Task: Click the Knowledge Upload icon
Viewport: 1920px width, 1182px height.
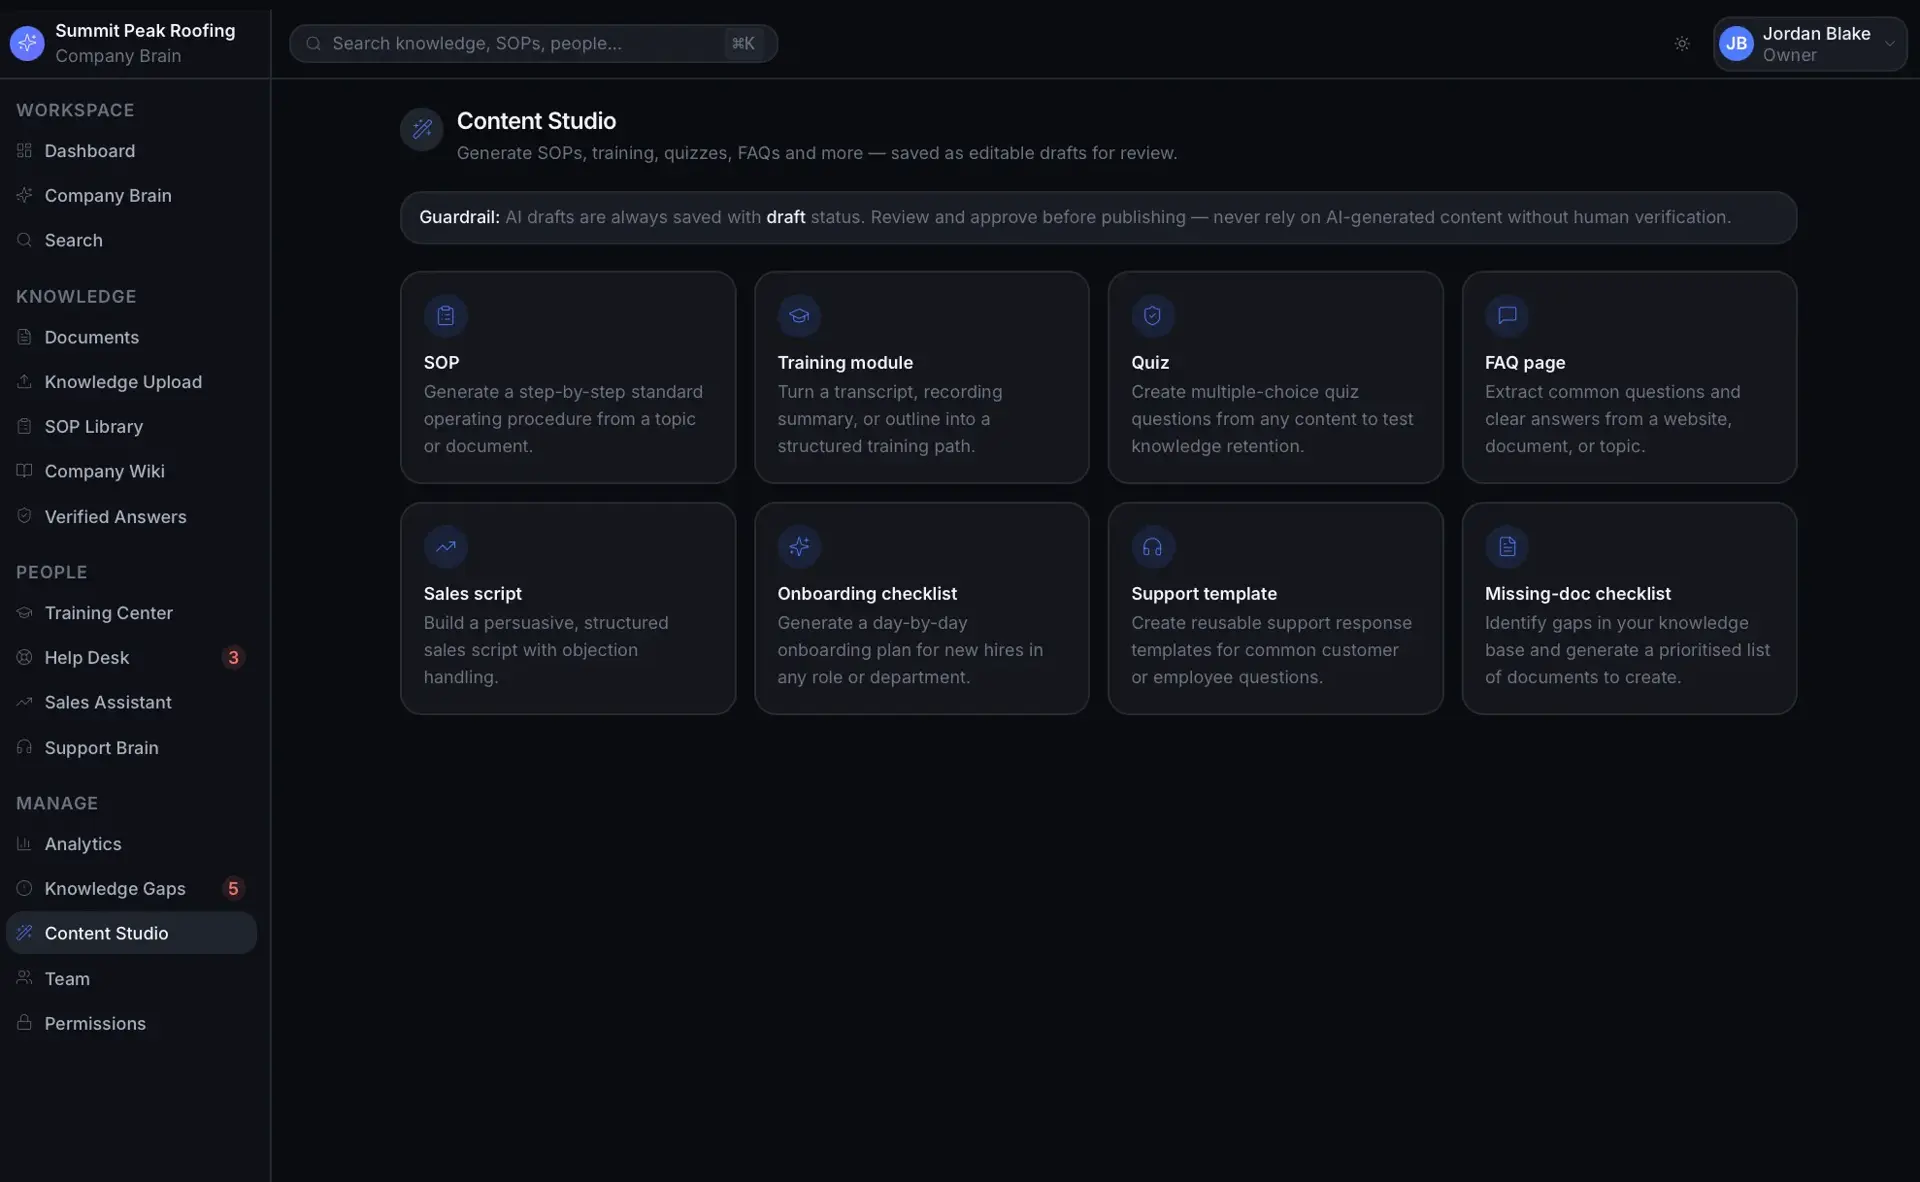Action: (24, 382)
